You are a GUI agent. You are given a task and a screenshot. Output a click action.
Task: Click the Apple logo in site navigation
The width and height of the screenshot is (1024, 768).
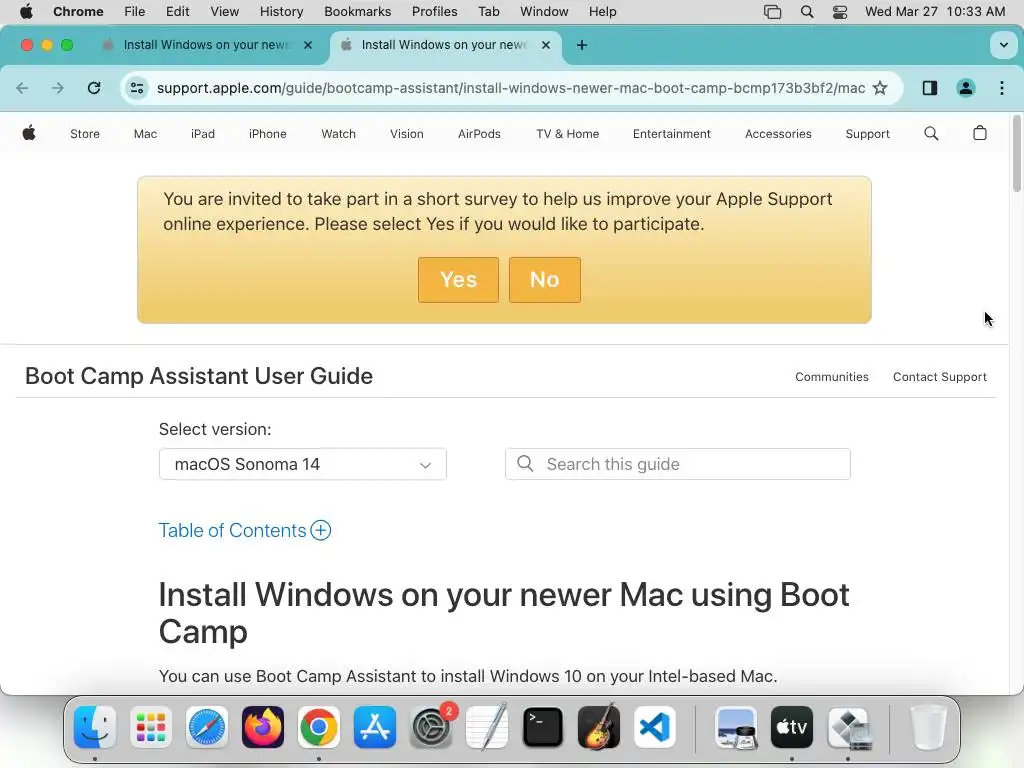pyautogui.click(x=29, y=133)
